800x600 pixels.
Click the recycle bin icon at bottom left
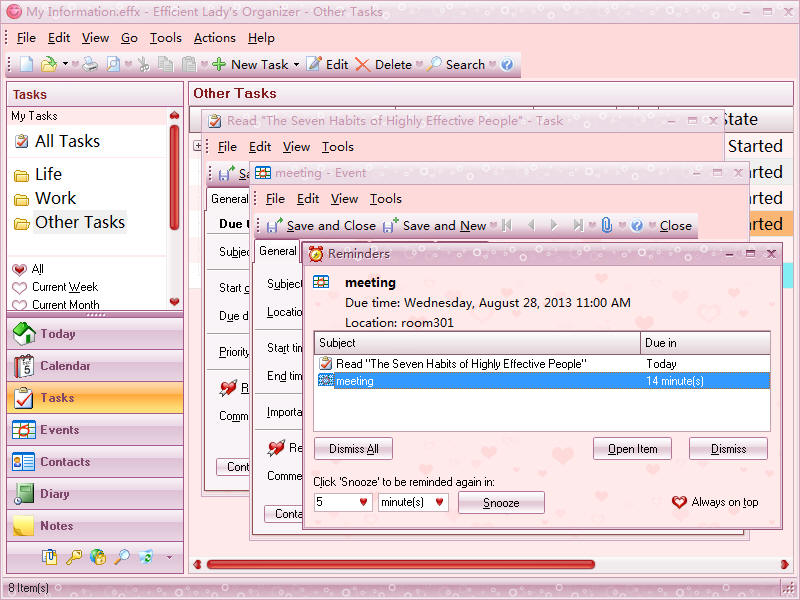click(x=147, y=557)
